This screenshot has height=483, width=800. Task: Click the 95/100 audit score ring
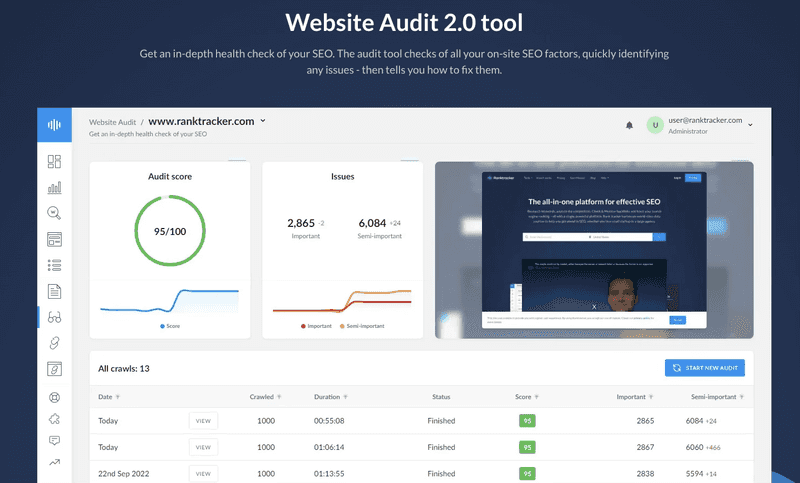(x=170, y=231)
